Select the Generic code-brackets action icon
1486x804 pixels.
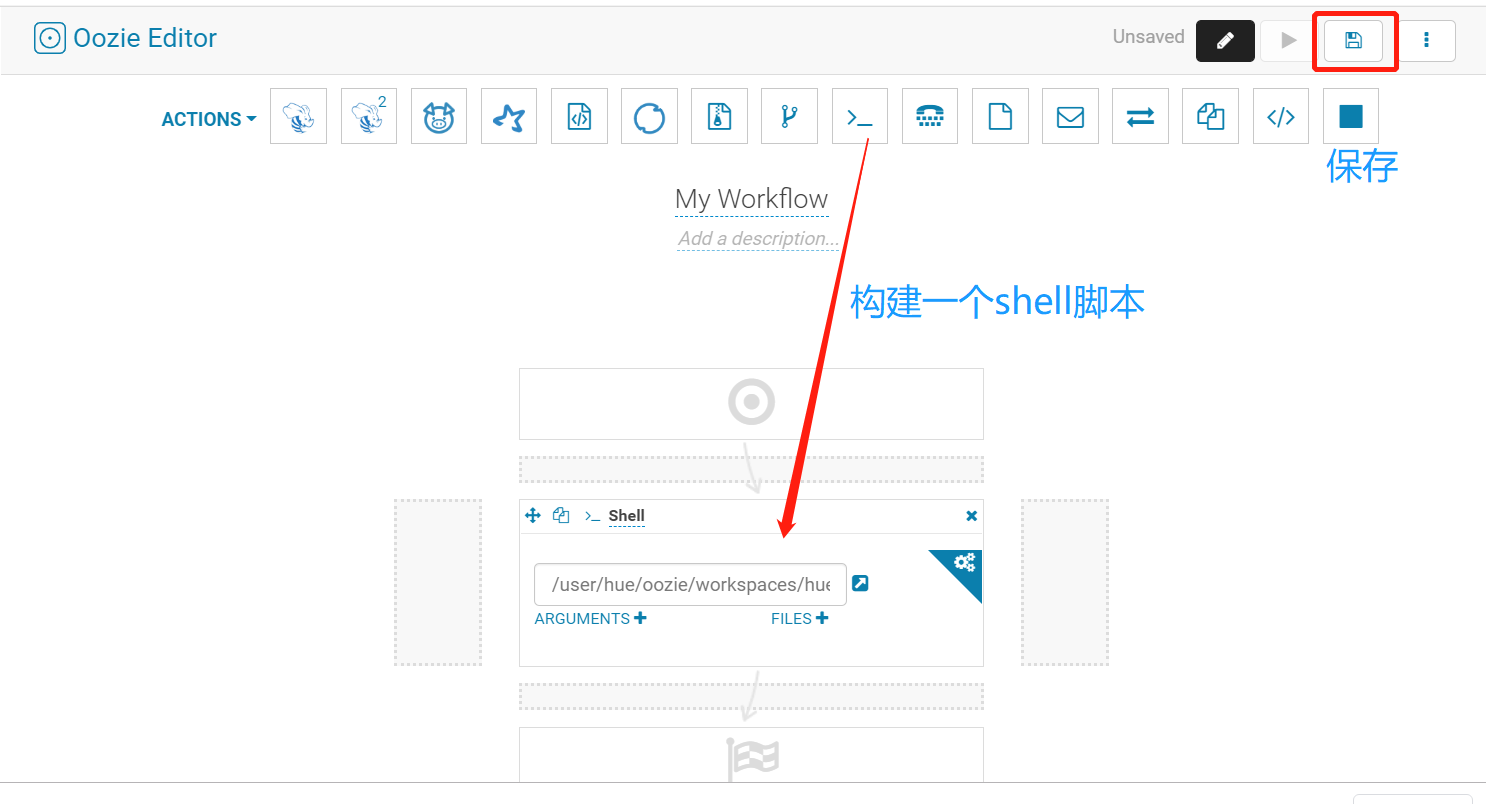click(x=1281, y=116)
